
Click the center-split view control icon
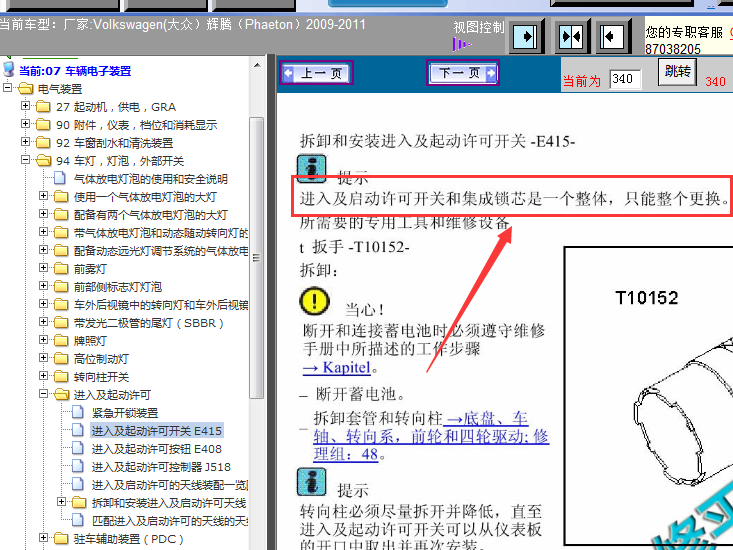click(x=570, y=37)
